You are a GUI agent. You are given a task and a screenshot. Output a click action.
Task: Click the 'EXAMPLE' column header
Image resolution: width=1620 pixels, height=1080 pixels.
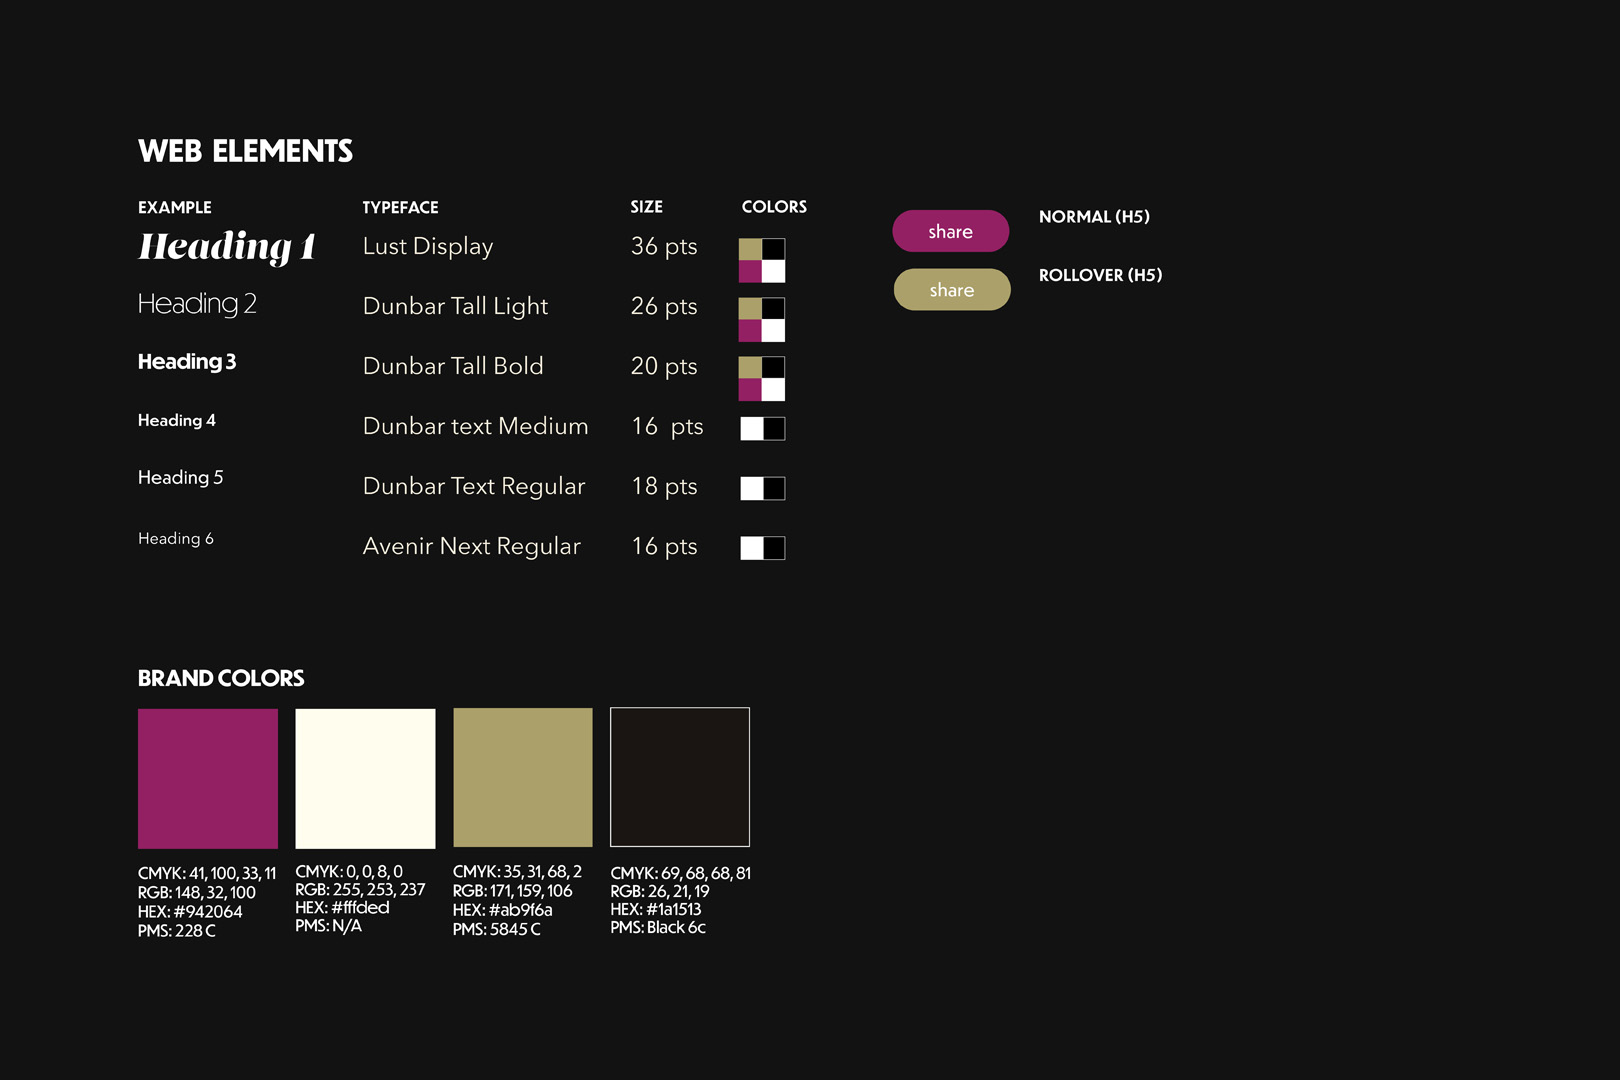coord(175,207)
